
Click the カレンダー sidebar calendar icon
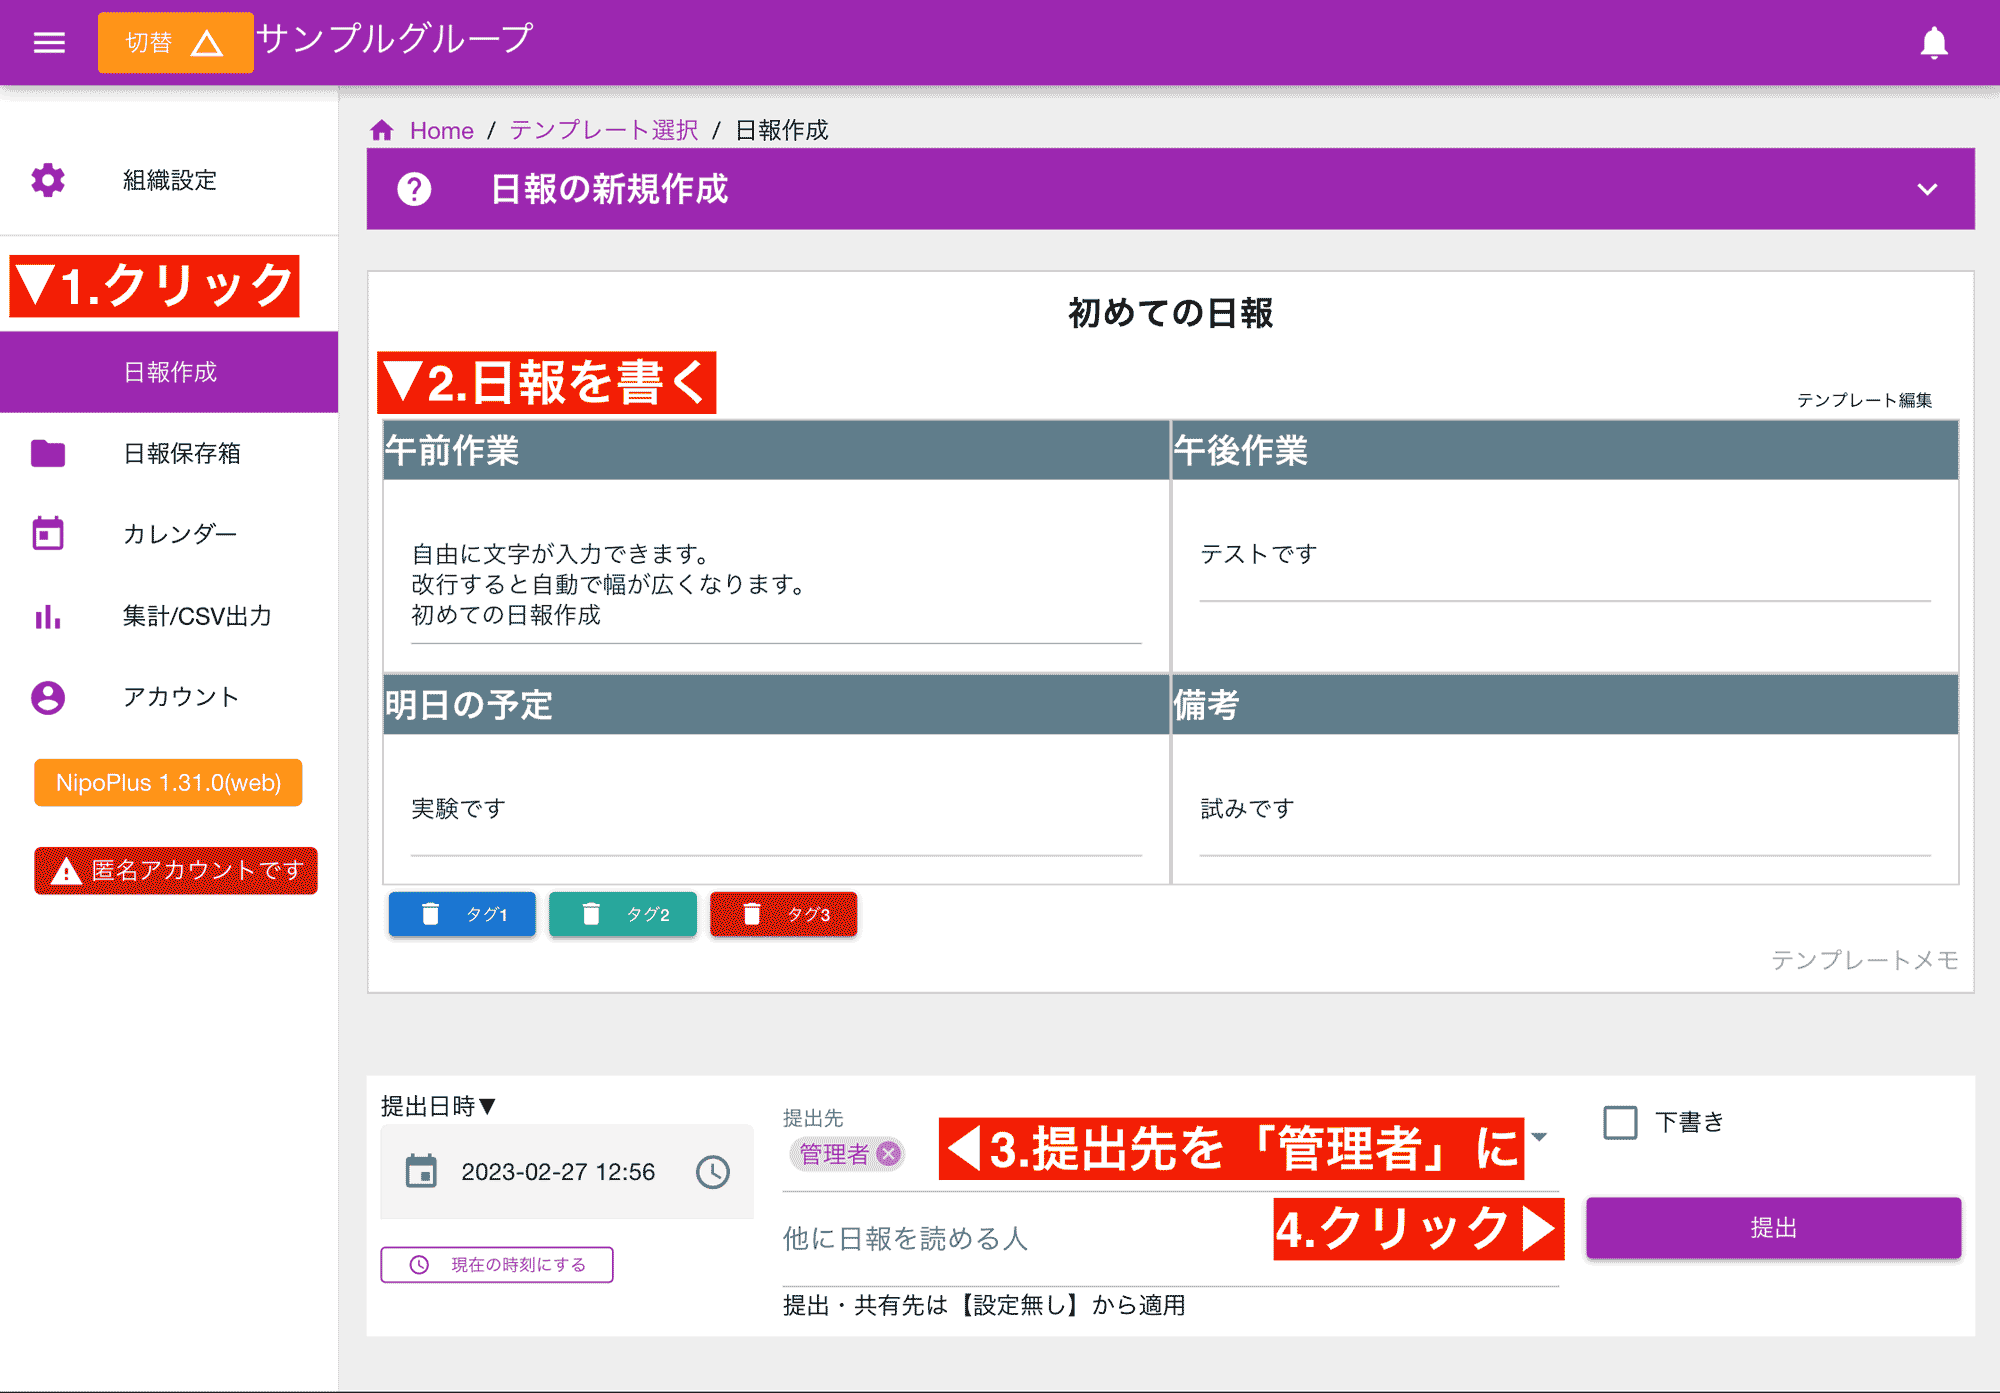click(47, 533)
